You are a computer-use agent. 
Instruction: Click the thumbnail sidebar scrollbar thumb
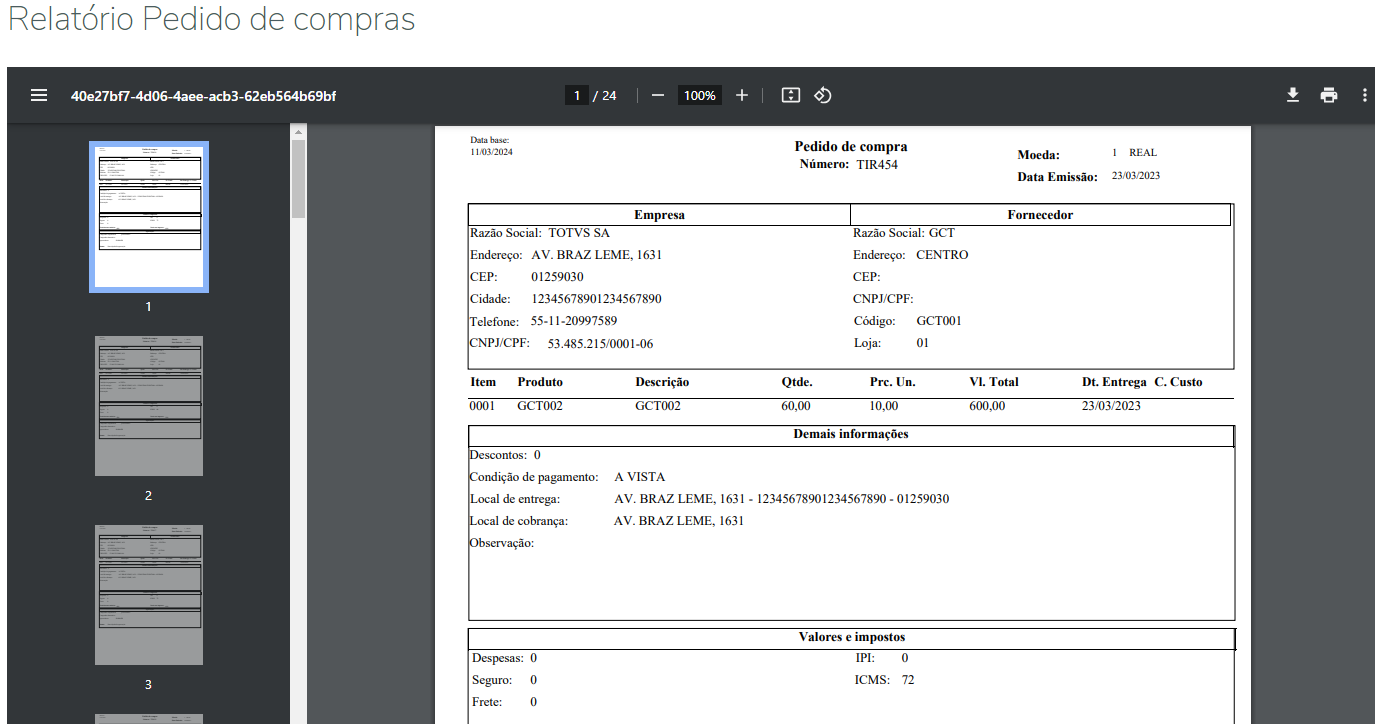(298, 178)
